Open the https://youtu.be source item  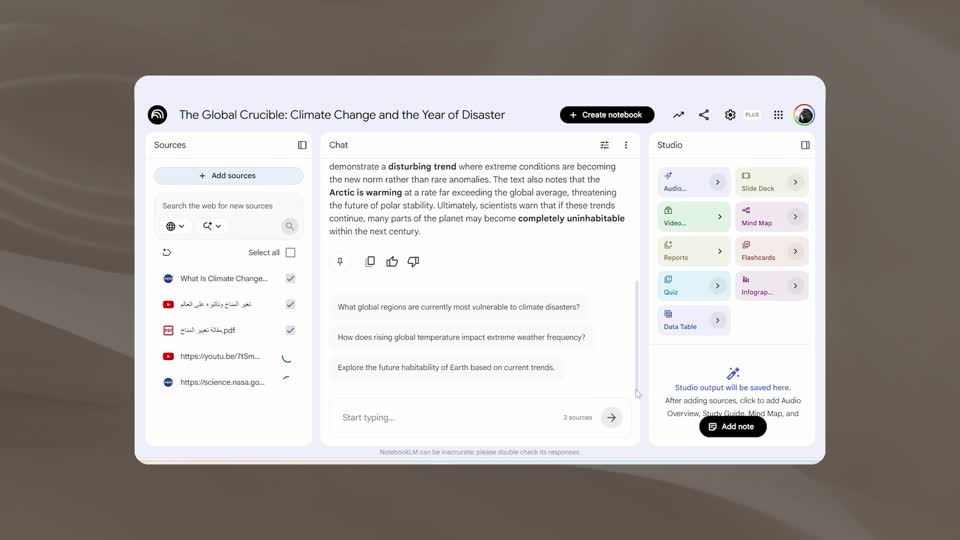[220, 356]
